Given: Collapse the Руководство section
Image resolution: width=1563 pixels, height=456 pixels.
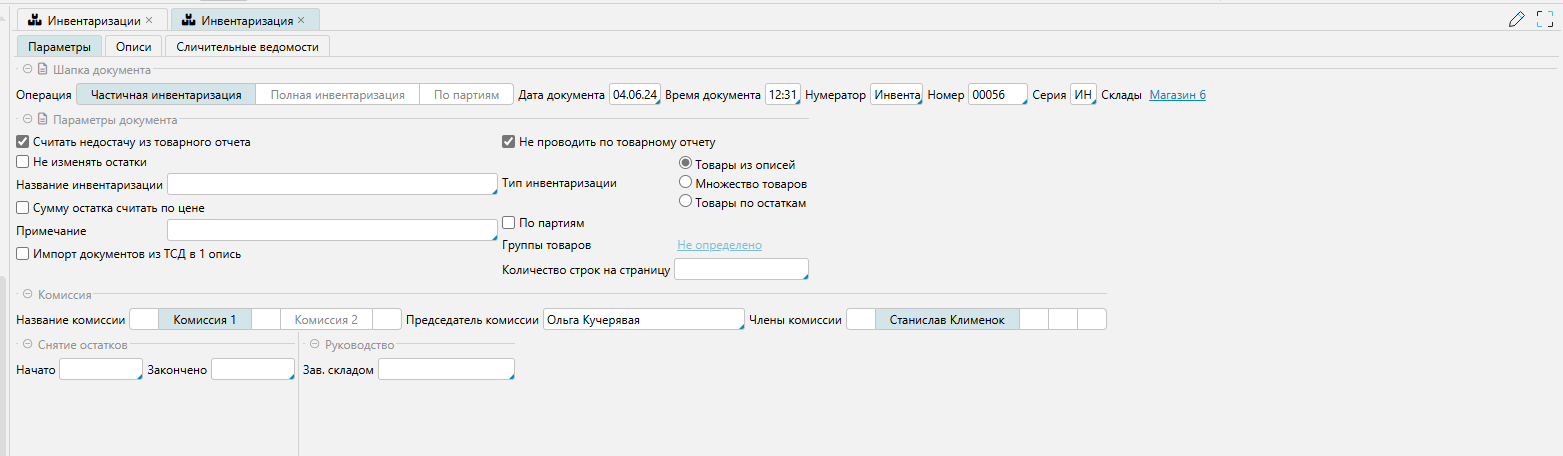Looking at the screenshot, I should tap(314, 345).
